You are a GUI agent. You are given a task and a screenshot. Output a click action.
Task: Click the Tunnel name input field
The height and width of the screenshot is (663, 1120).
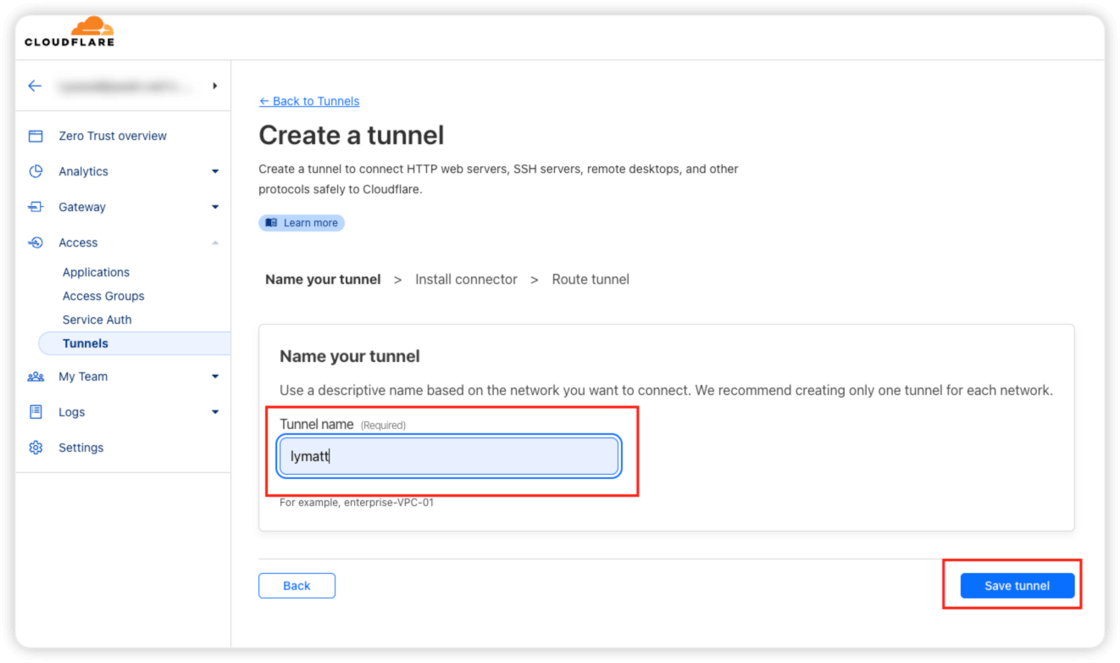coord(449,457)
